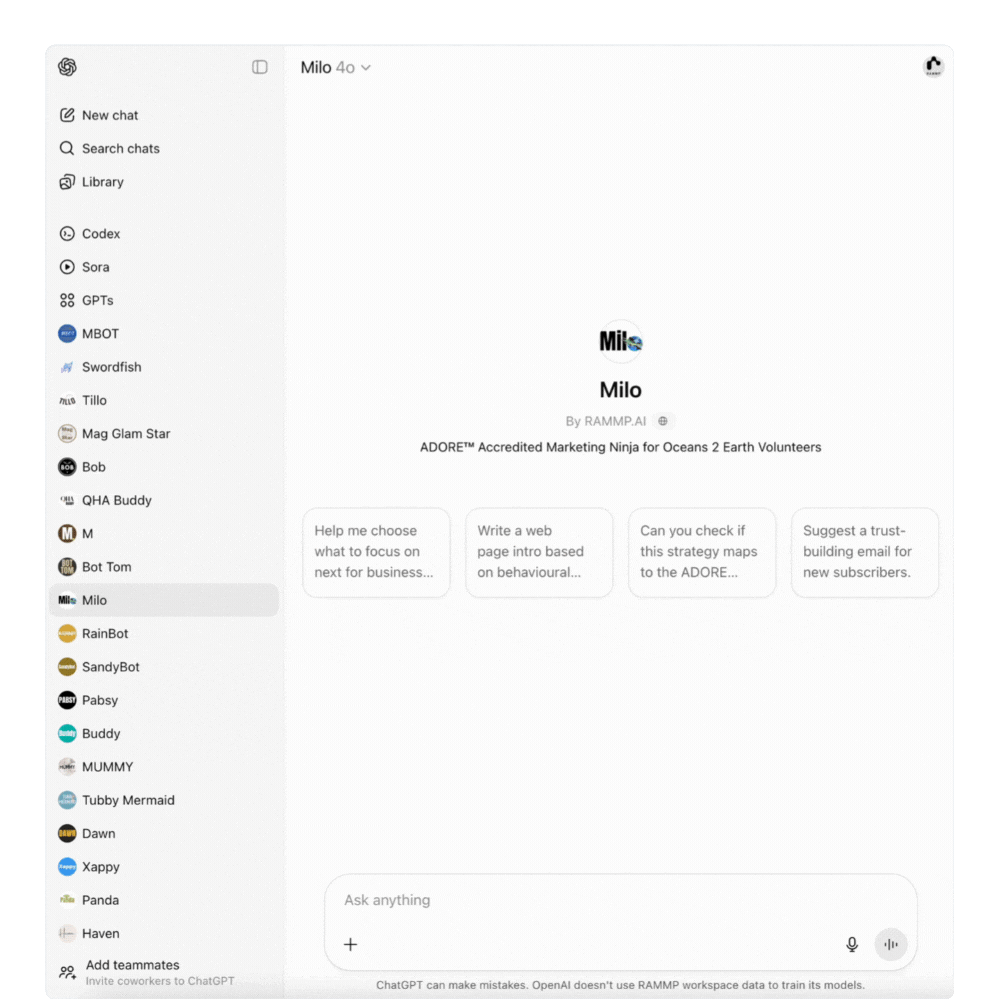The image size is (1000, 1000).
Task: Open the RAMMP profile avatar menu
Action: pyautogui.click(x=933, y=66)
